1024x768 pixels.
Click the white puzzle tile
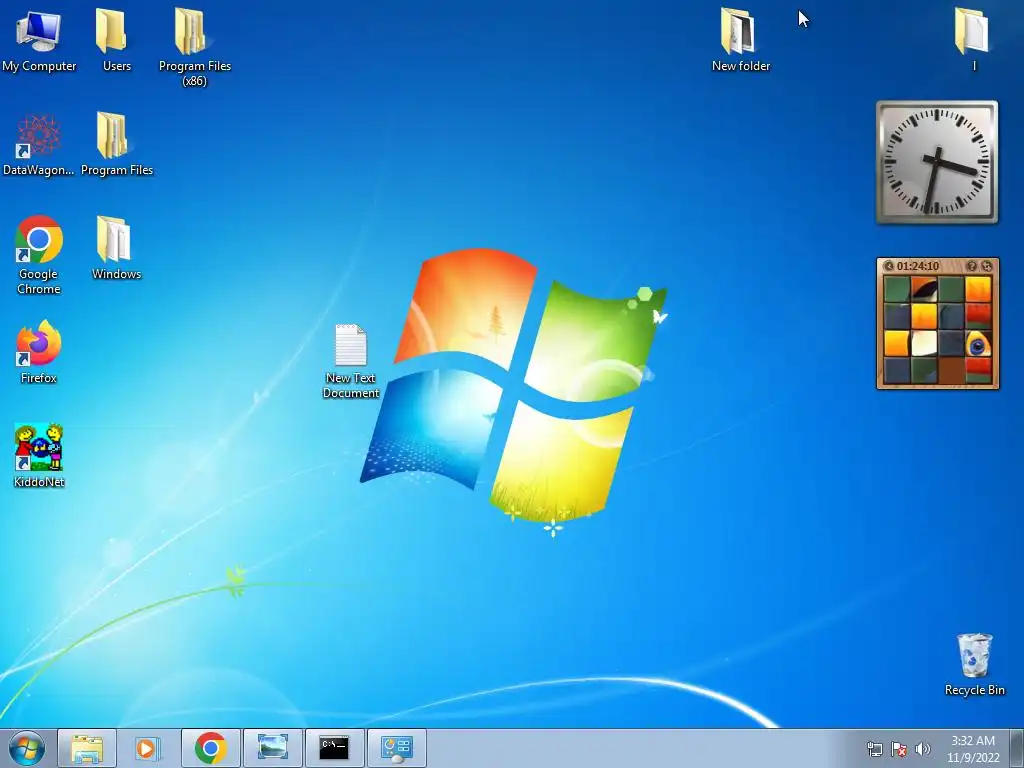[x=924, y=343]
